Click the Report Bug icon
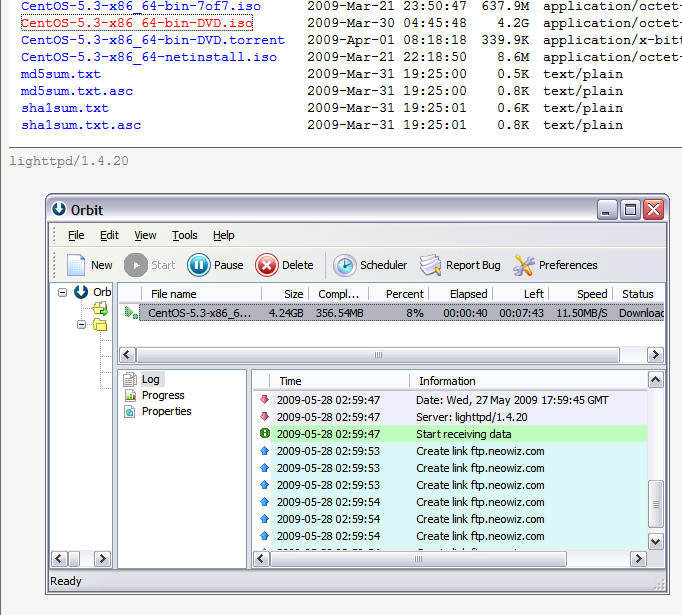This screenshot has height=615, width=682. point(430,265)
